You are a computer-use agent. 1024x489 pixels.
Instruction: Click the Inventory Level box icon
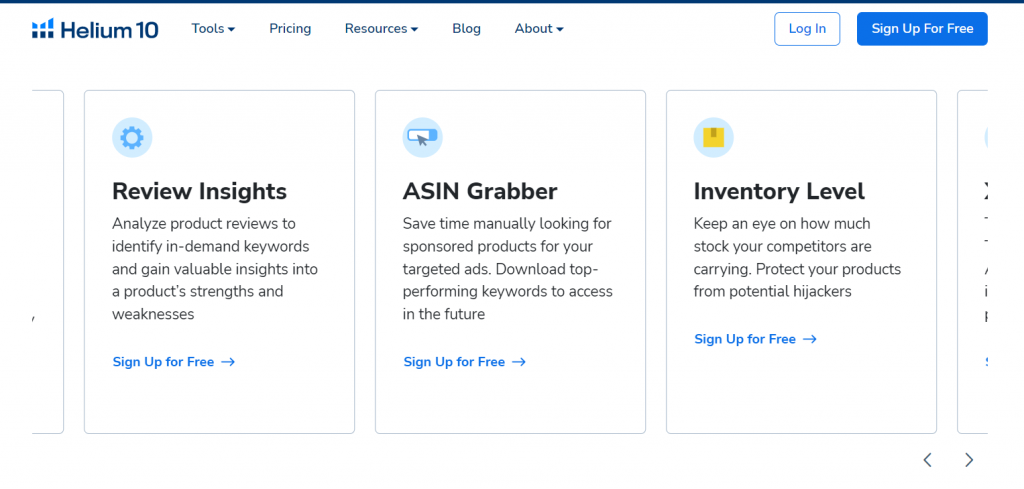713,138
